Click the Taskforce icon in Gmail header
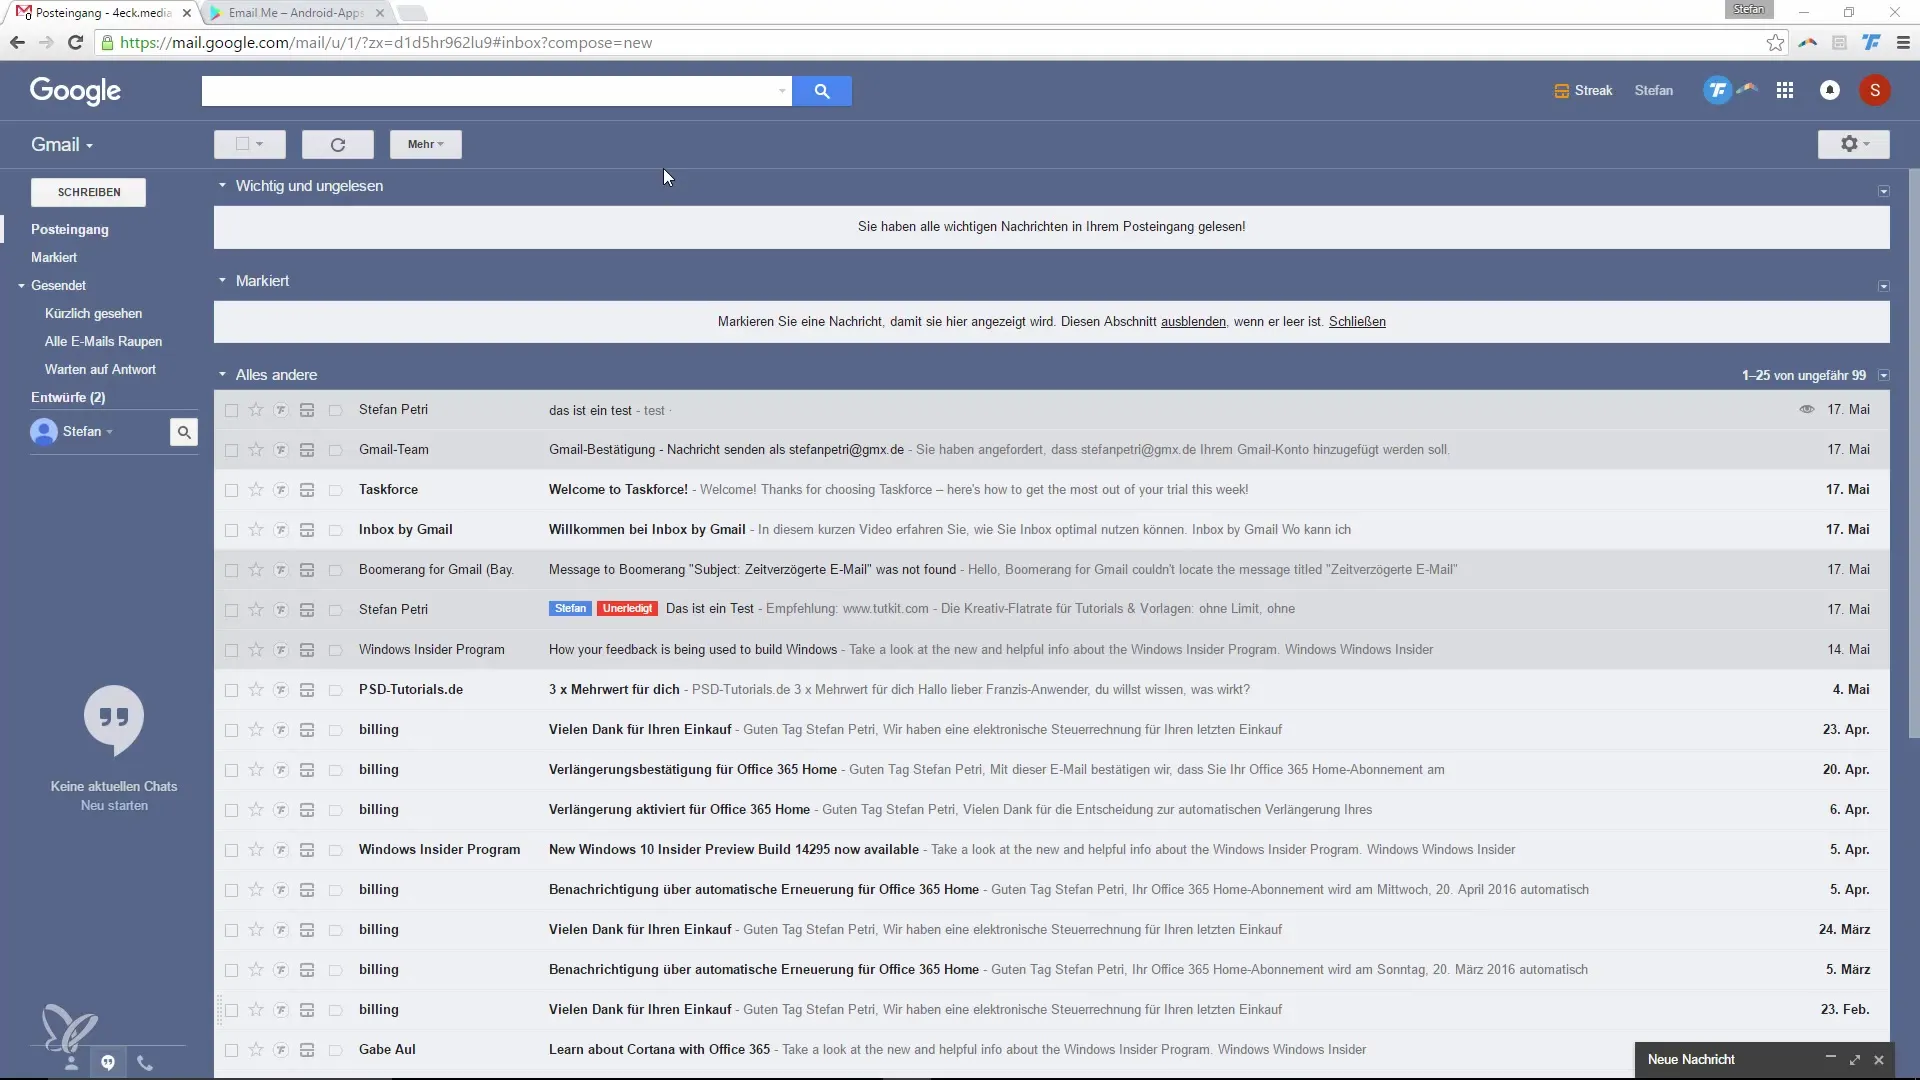 point(1717,90)
